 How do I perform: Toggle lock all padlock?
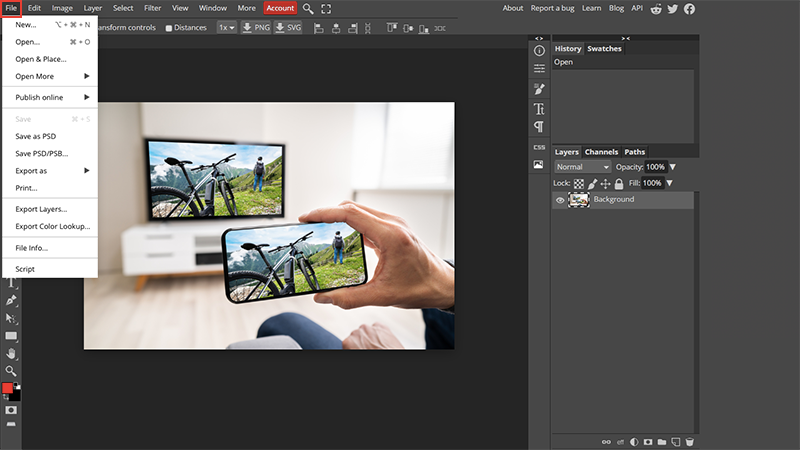(619, 184)
